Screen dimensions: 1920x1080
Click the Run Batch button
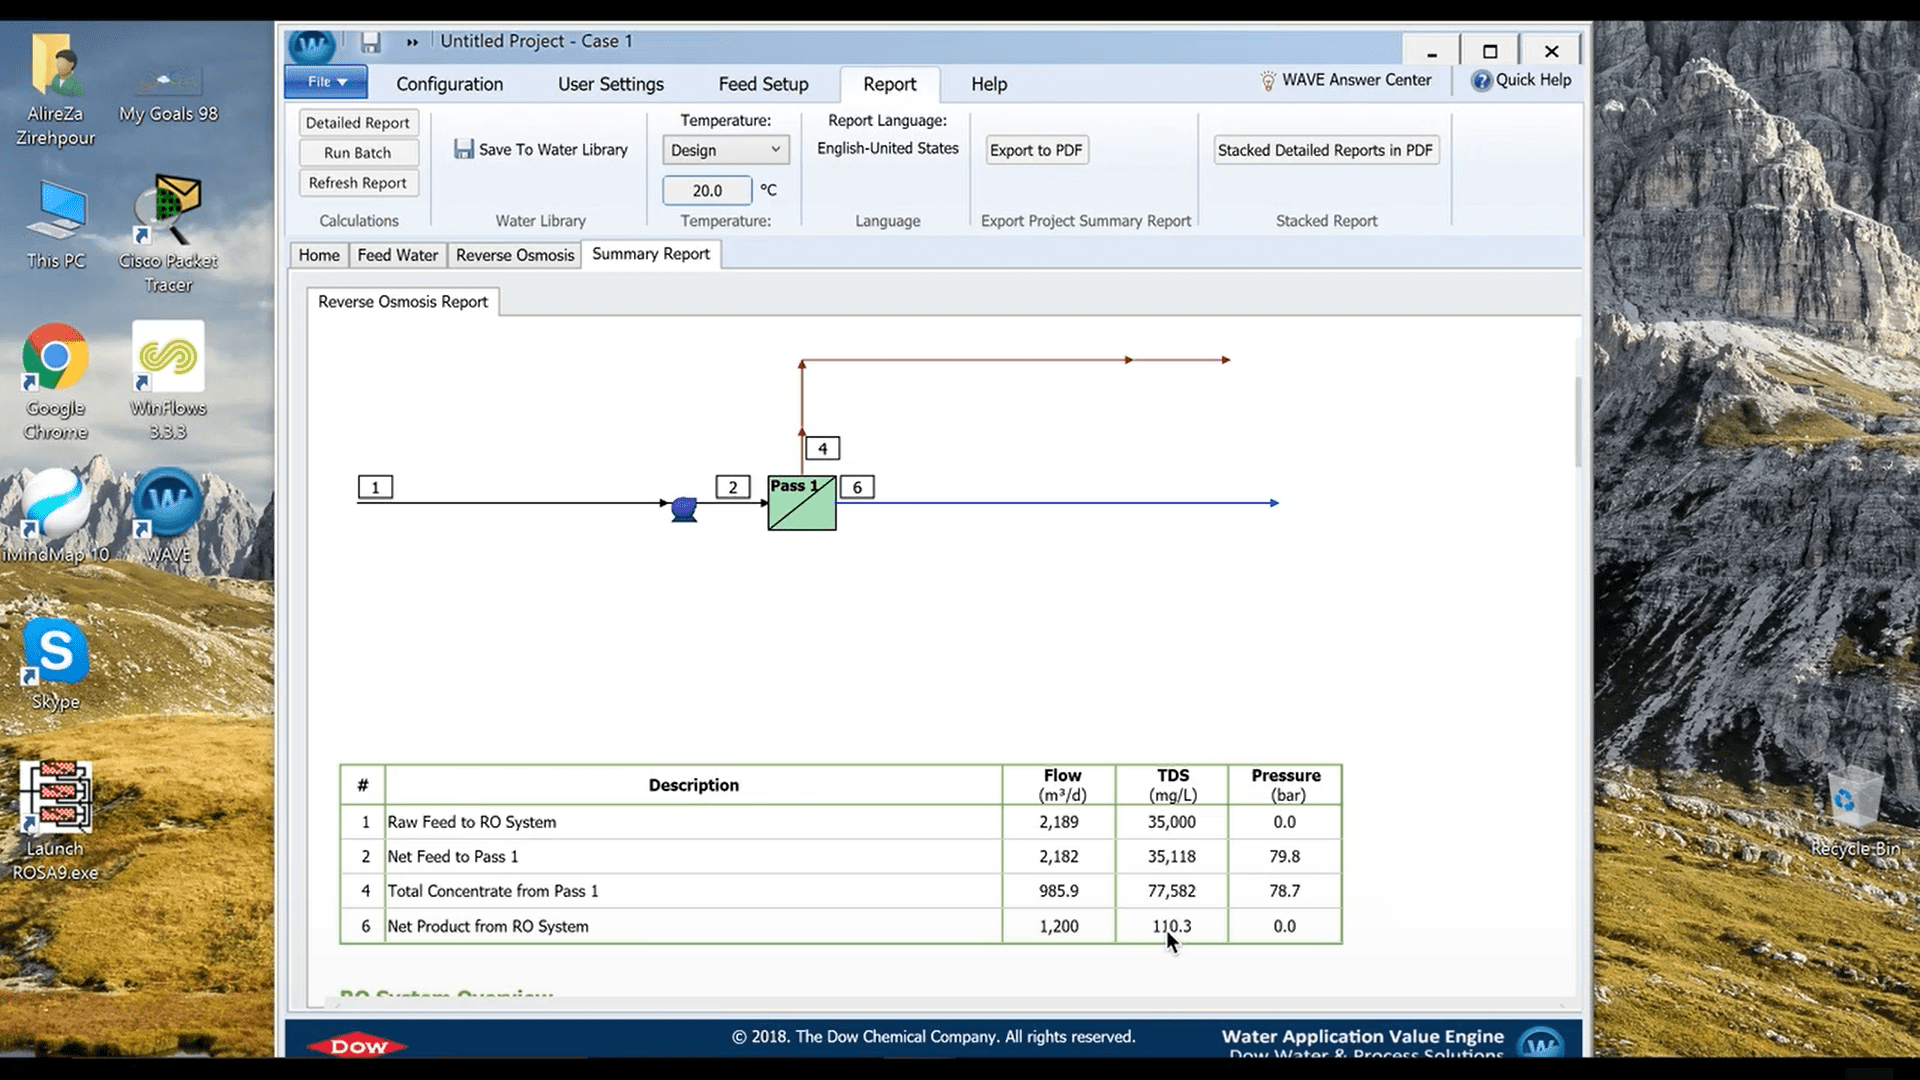pyautogui.click(x=358, y=153)
